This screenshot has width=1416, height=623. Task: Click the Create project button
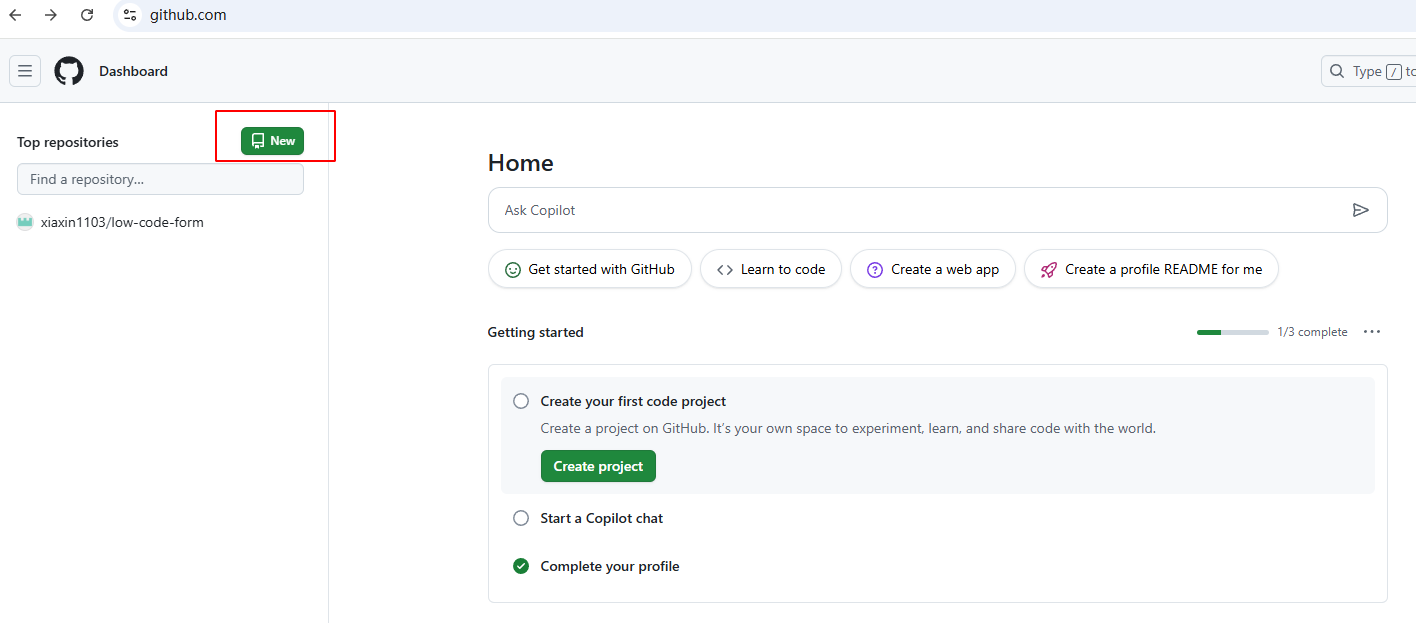(598, 466)
